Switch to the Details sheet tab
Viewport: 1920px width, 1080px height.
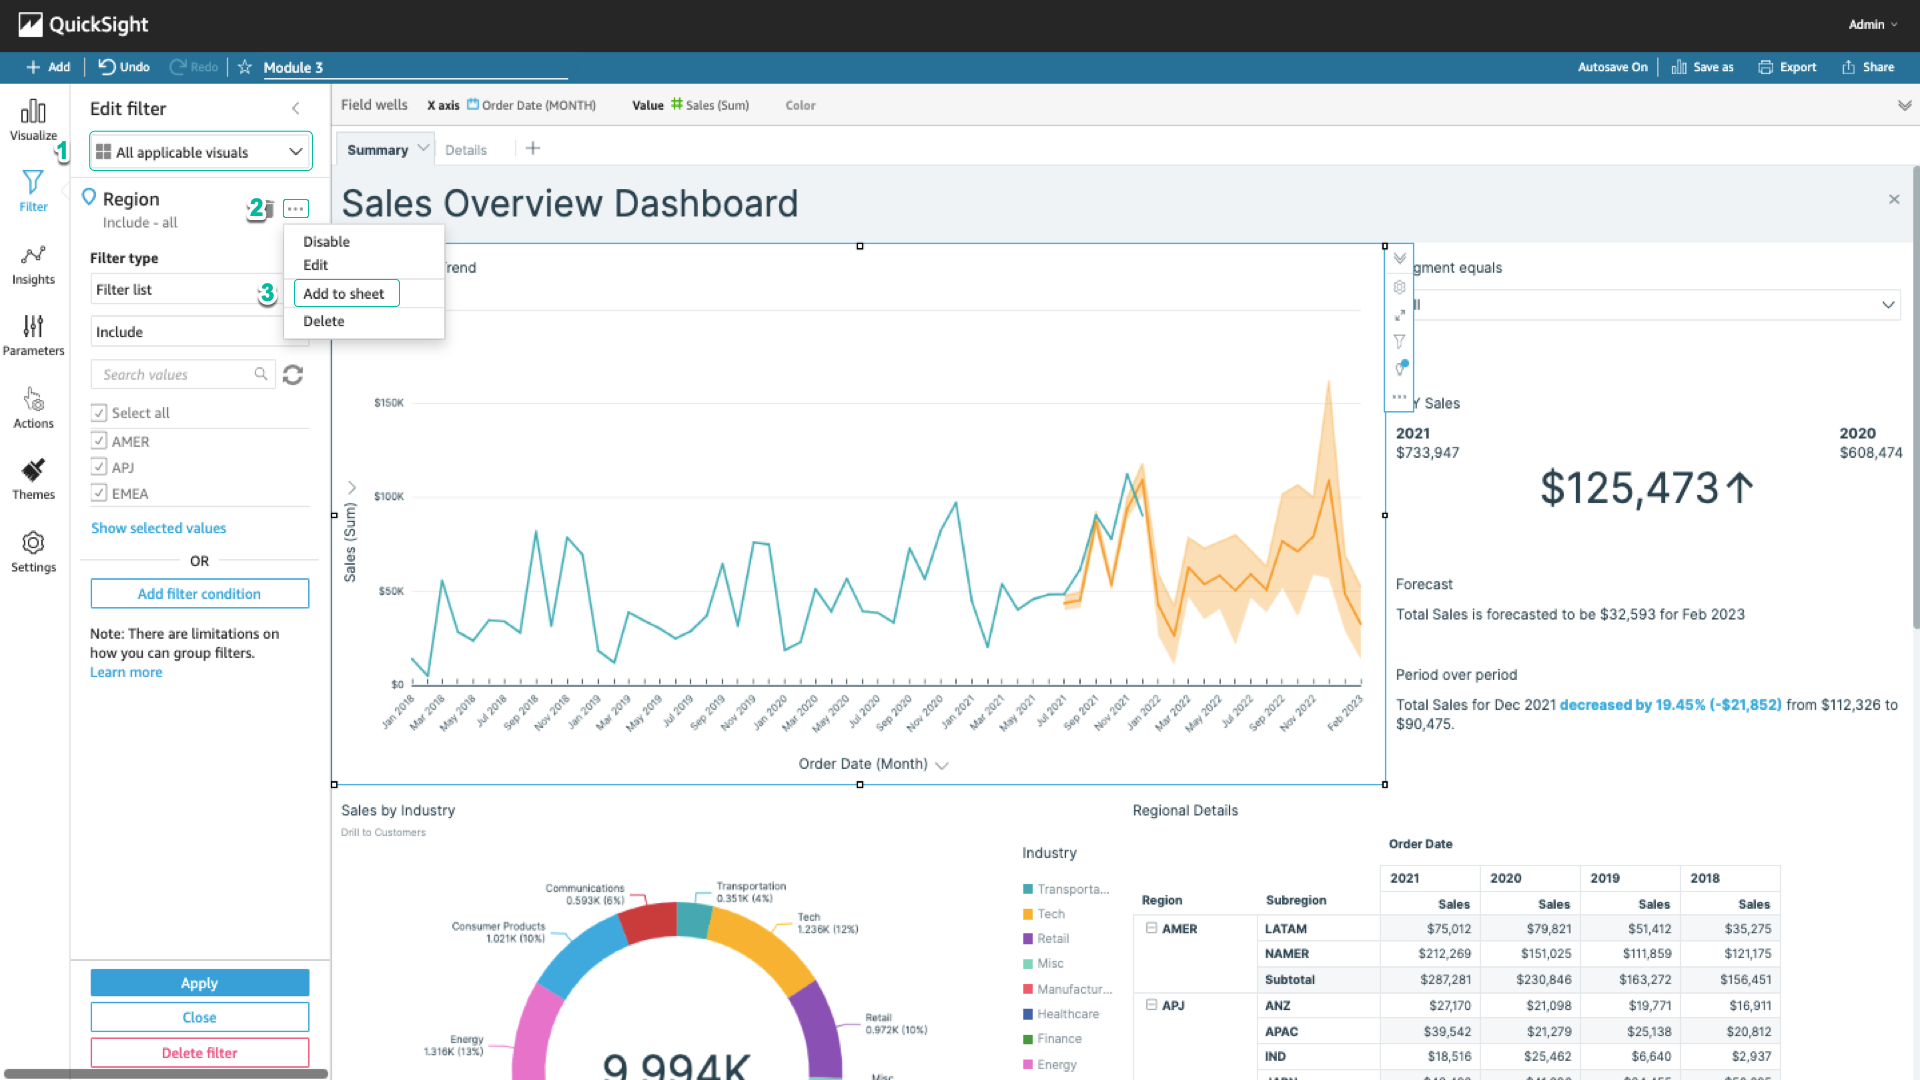[466, 150]
